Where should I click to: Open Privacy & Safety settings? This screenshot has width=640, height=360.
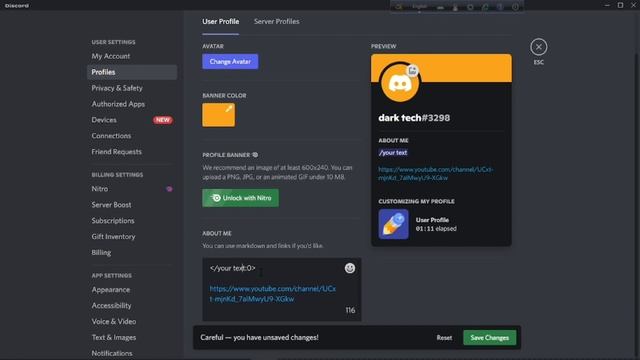(x=132, y=88)
